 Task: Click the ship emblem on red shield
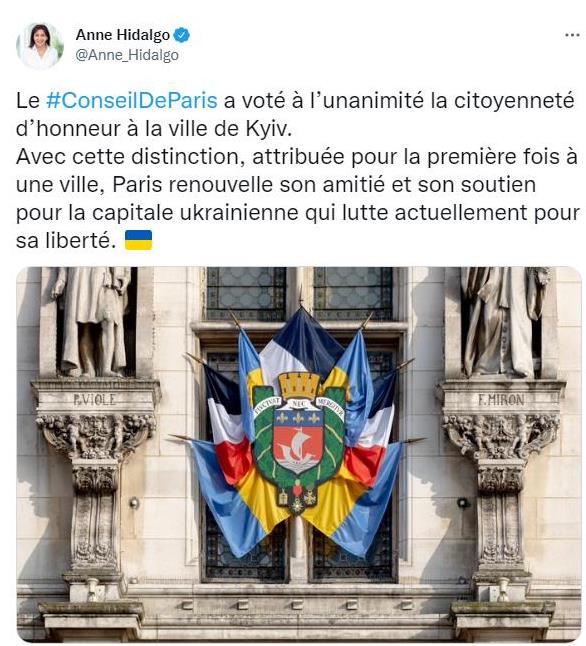tap(298, 448)
